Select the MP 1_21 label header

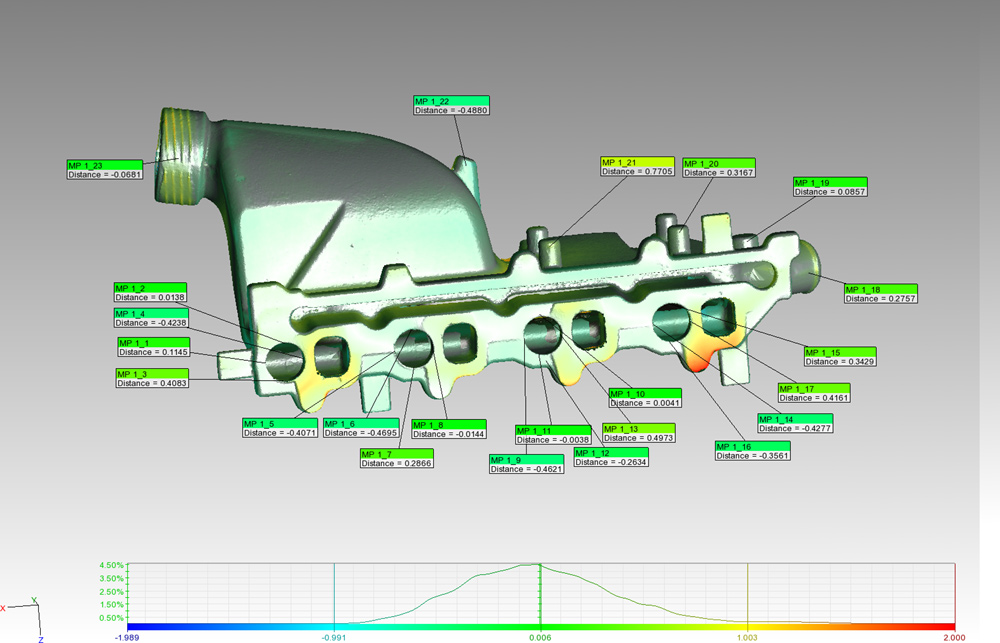pyautogui.click(x=637, y=162)
